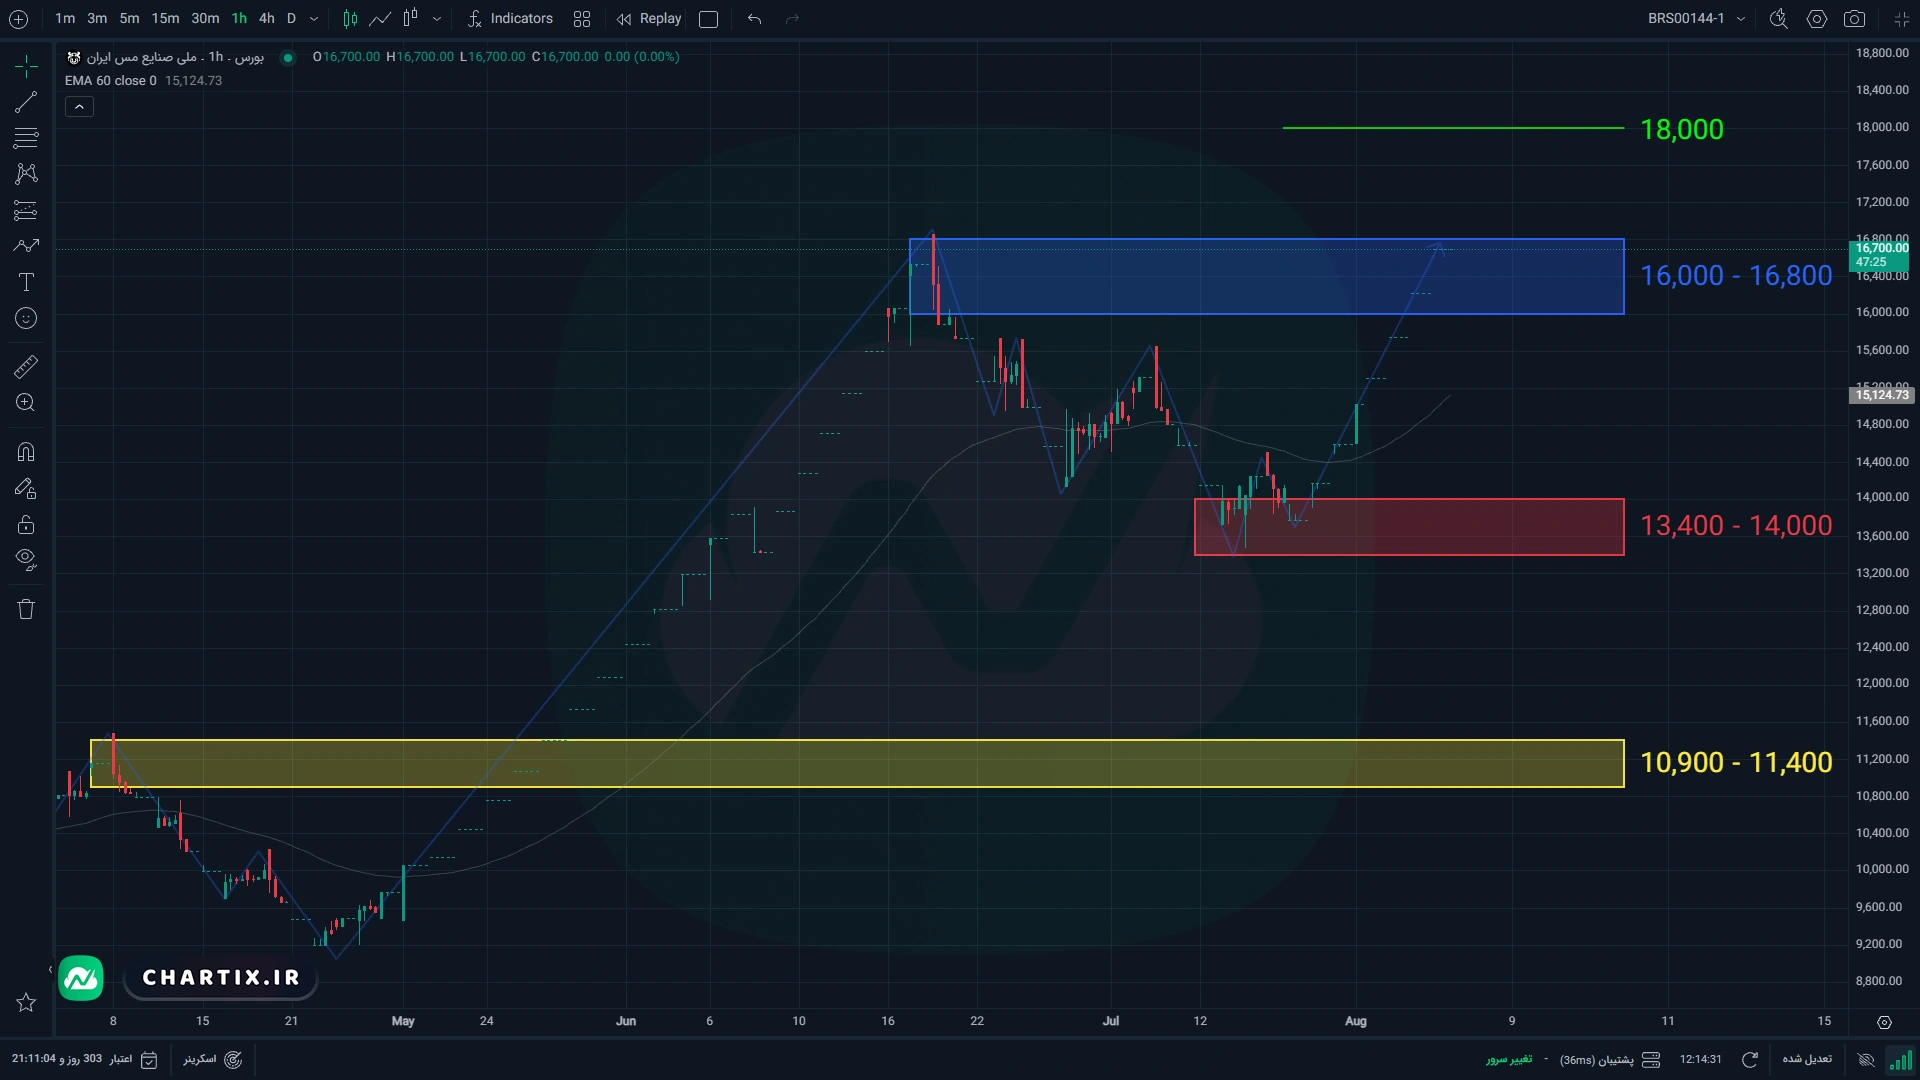Select the 5m timeframe
The height and width of the screenshot is (1080, 1920).
click(130, 19)
